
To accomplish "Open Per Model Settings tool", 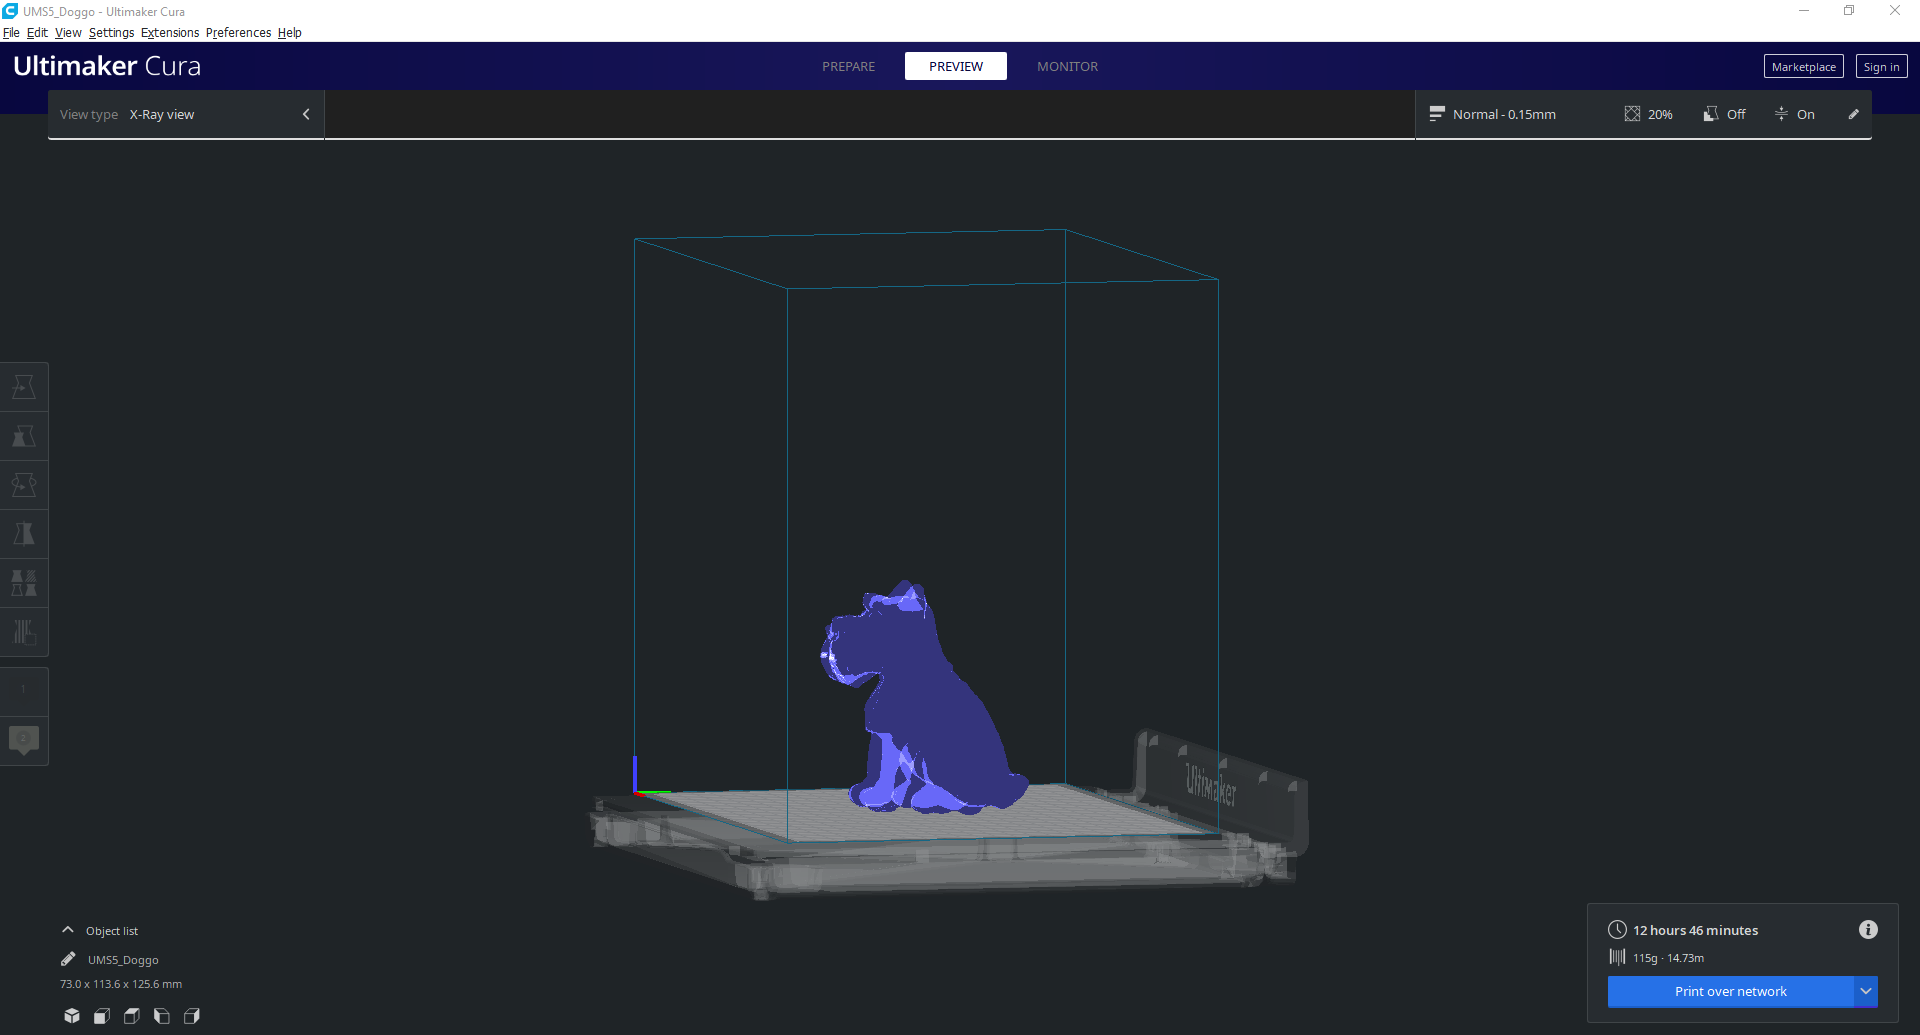I will tap(24, 583).
